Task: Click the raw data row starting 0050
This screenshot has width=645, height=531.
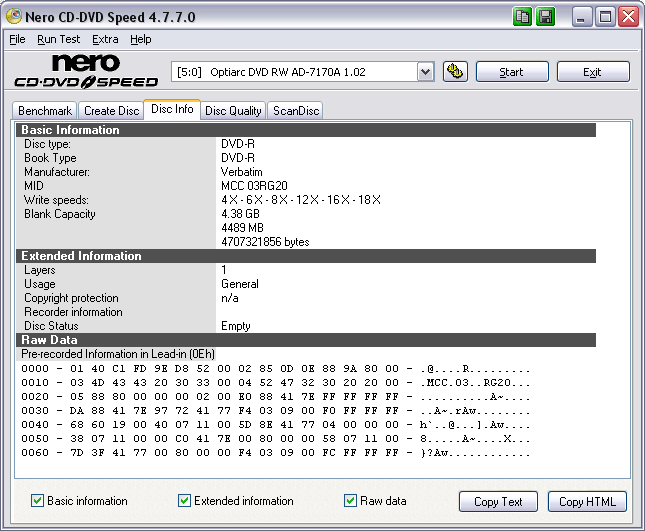Action: point(275,438)
